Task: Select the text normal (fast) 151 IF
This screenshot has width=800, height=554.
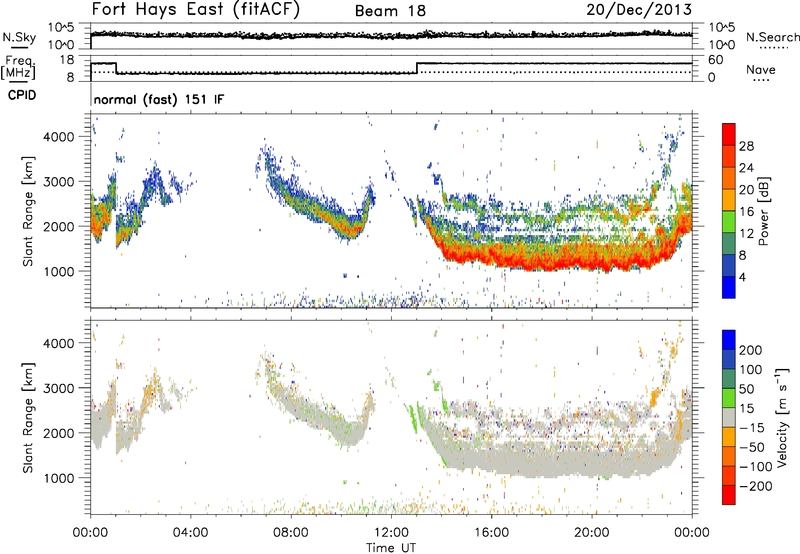Action: click(x=159, y=99)
